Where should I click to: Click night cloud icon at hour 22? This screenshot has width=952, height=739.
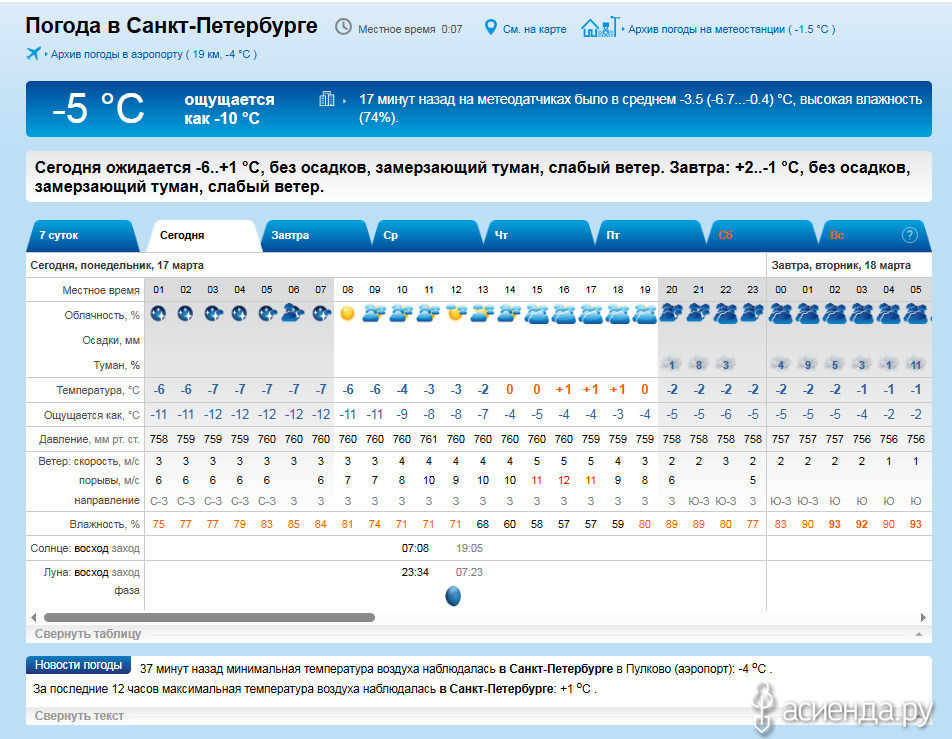tap(726, 313)
